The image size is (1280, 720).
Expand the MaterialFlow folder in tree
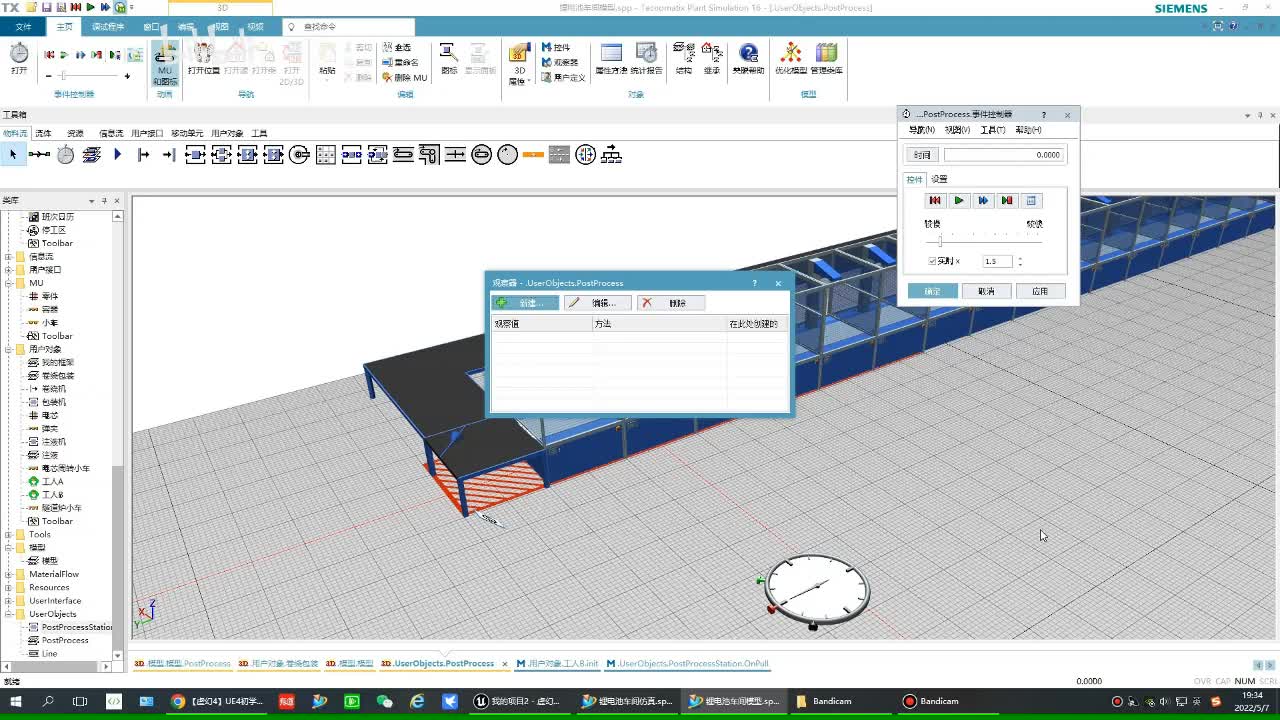tap(9, 574)
